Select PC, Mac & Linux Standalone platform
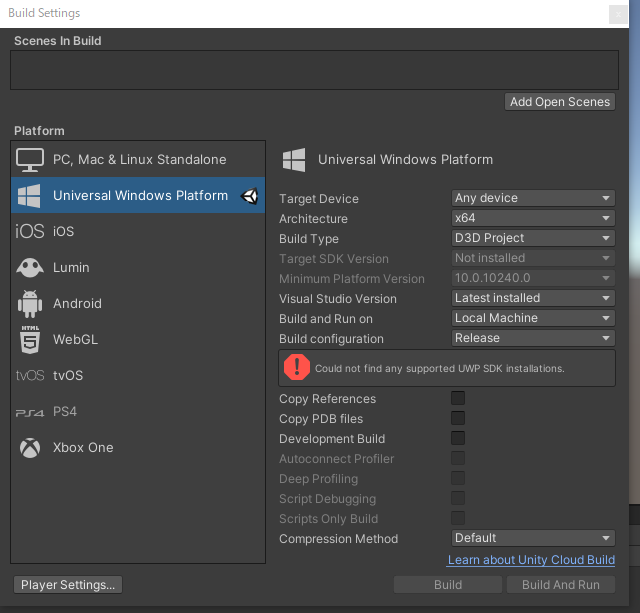Screen dimensions: 640x613 pos(138,160)
